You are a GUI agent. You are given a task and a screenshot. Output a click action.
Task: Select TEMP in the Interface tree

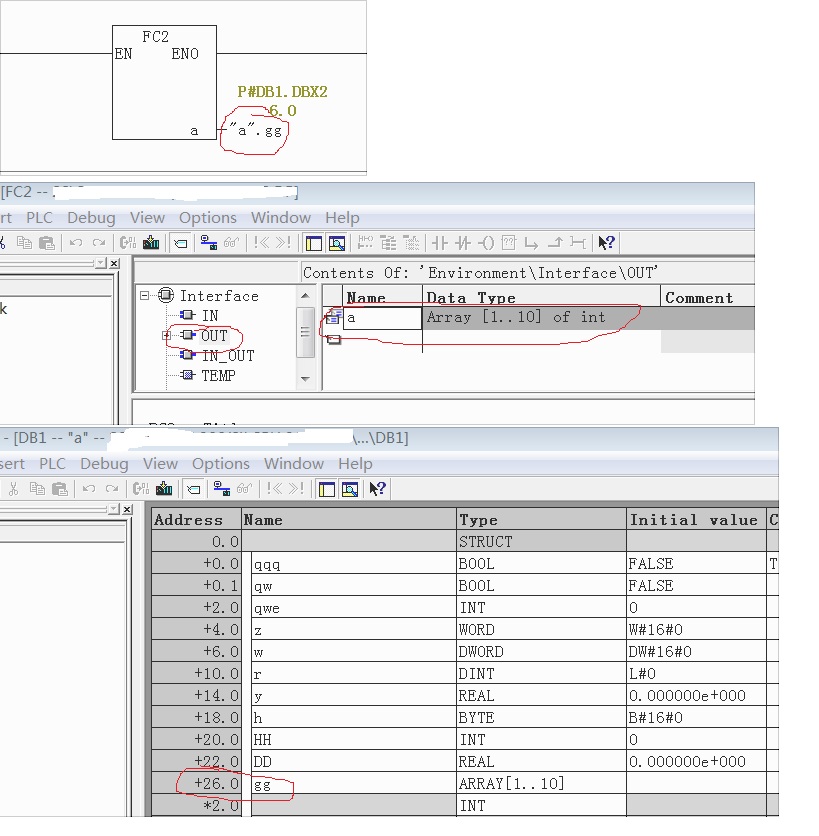pos(218,376)
